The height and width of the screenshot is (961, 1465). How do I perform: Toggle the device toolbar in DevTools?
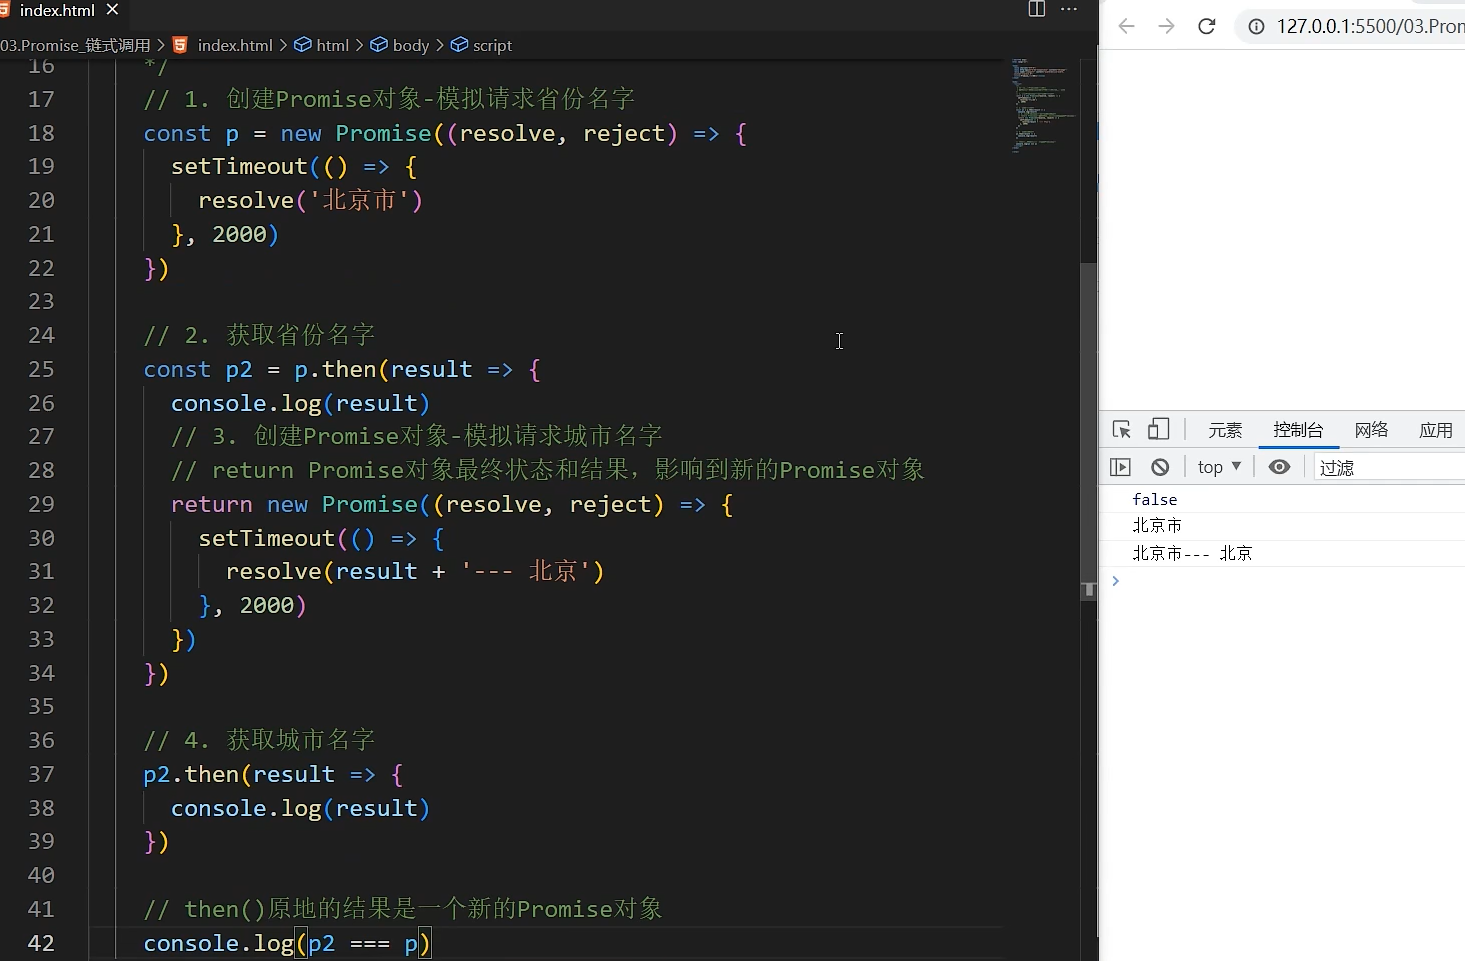coord(1158,429)
